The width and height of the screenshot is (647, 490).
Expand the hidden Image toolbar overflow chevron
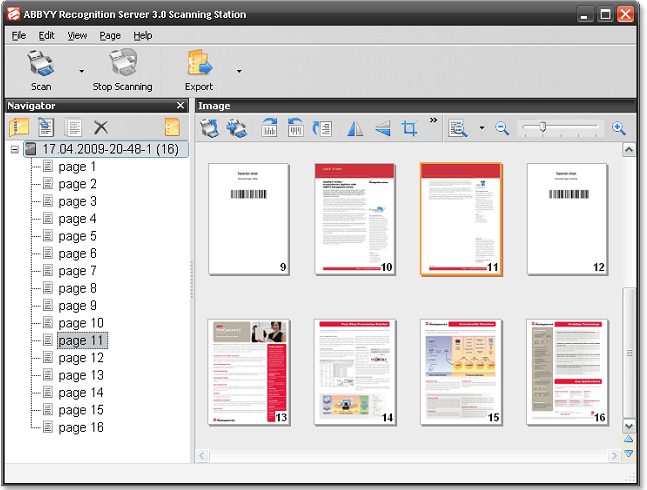pos(434,121)
